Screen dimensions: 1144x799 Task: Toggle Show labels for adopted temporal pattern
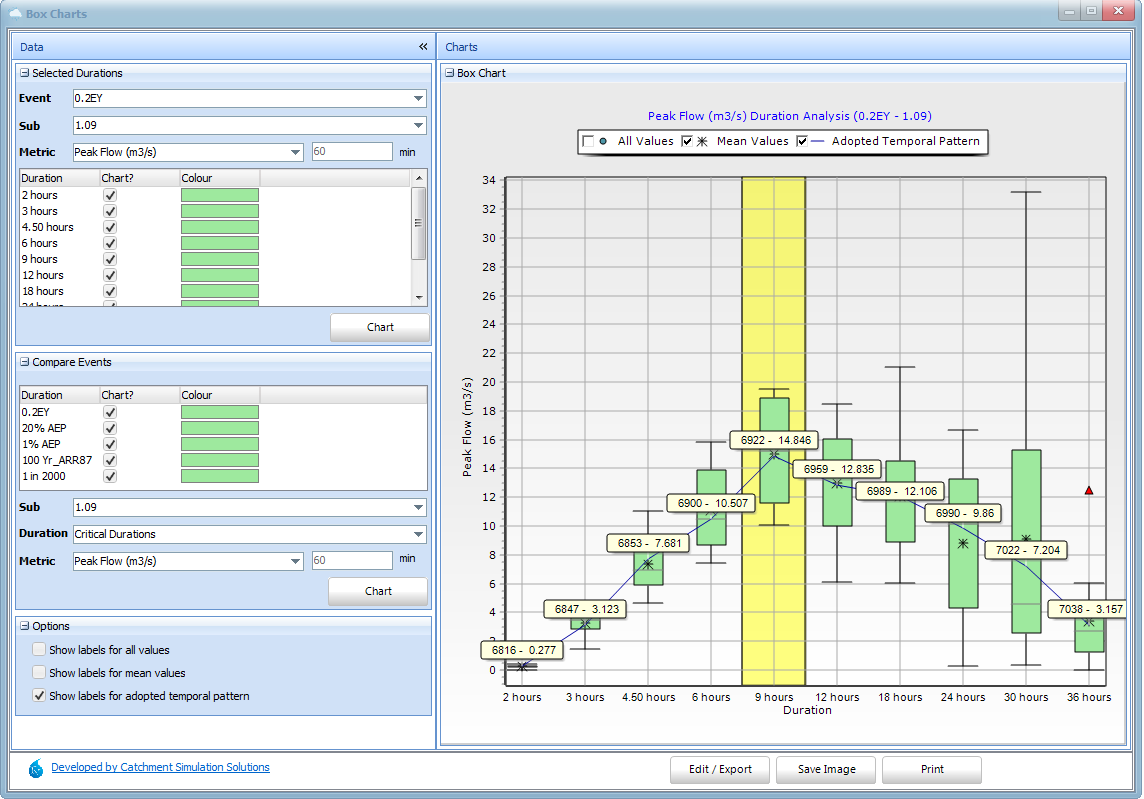pyautogui.click(x=39, y=696)
